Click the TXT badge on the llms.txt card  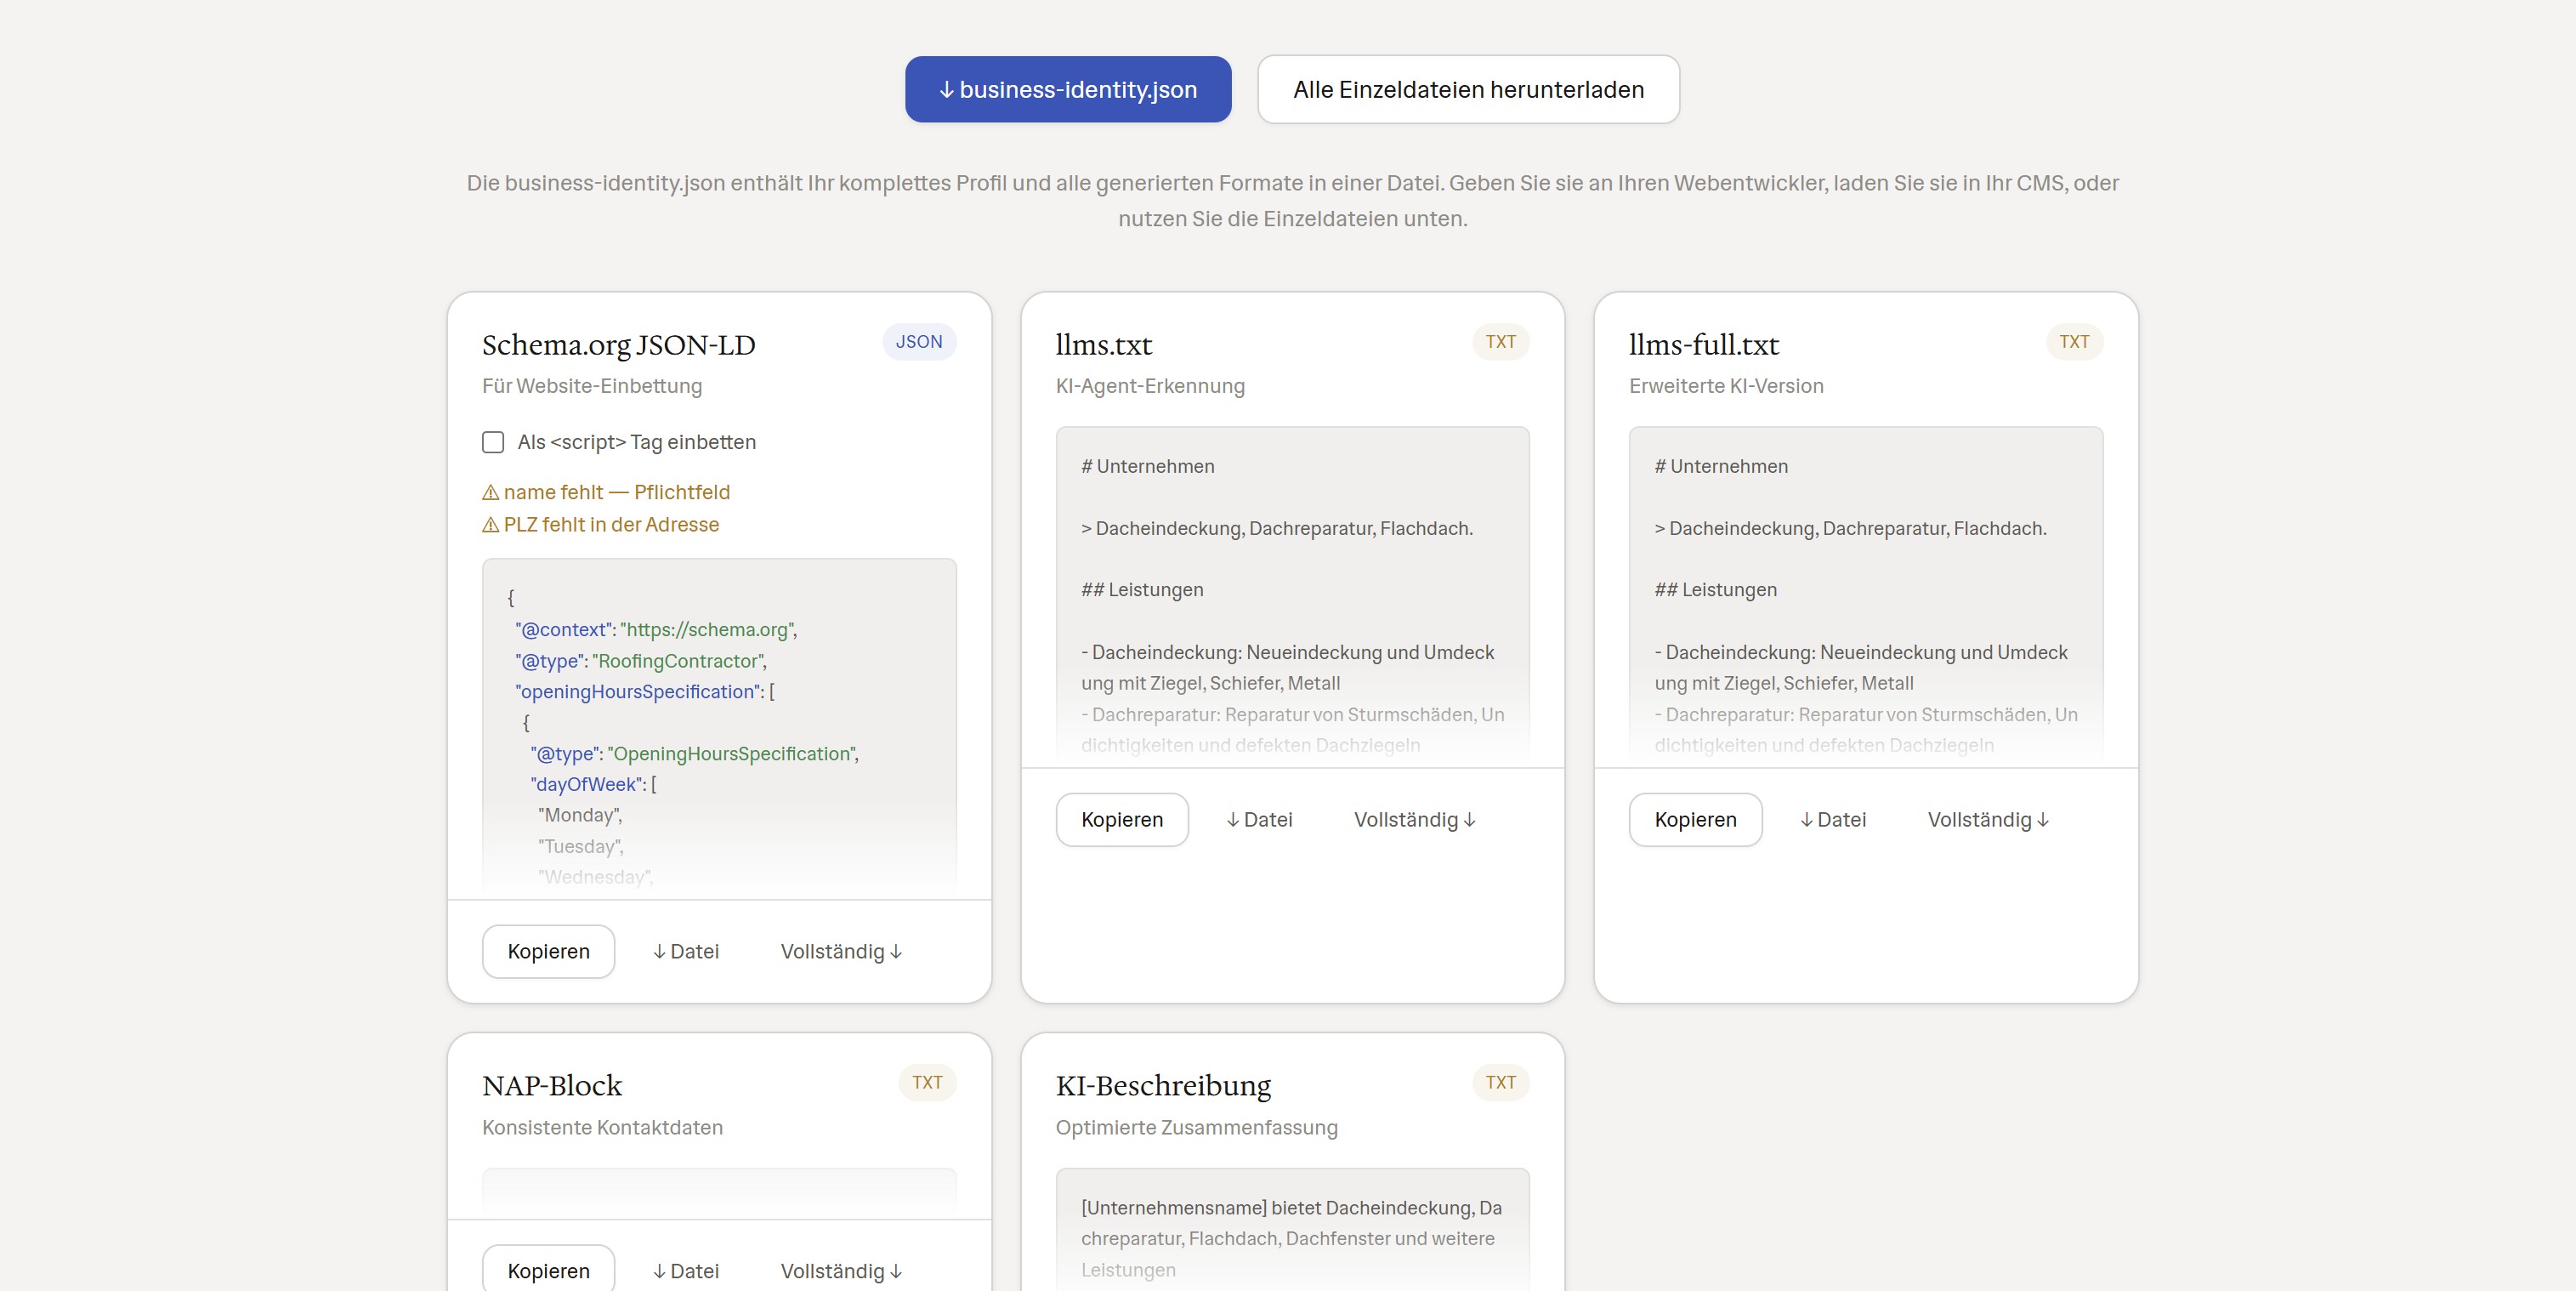click(1500, 341)
